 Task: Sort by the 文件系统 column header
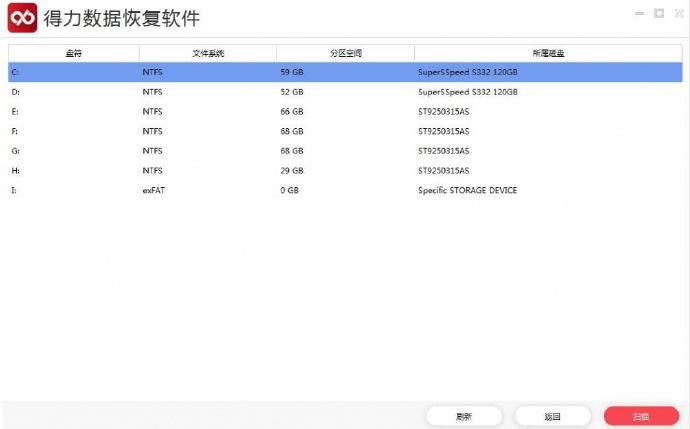(208, 53)
